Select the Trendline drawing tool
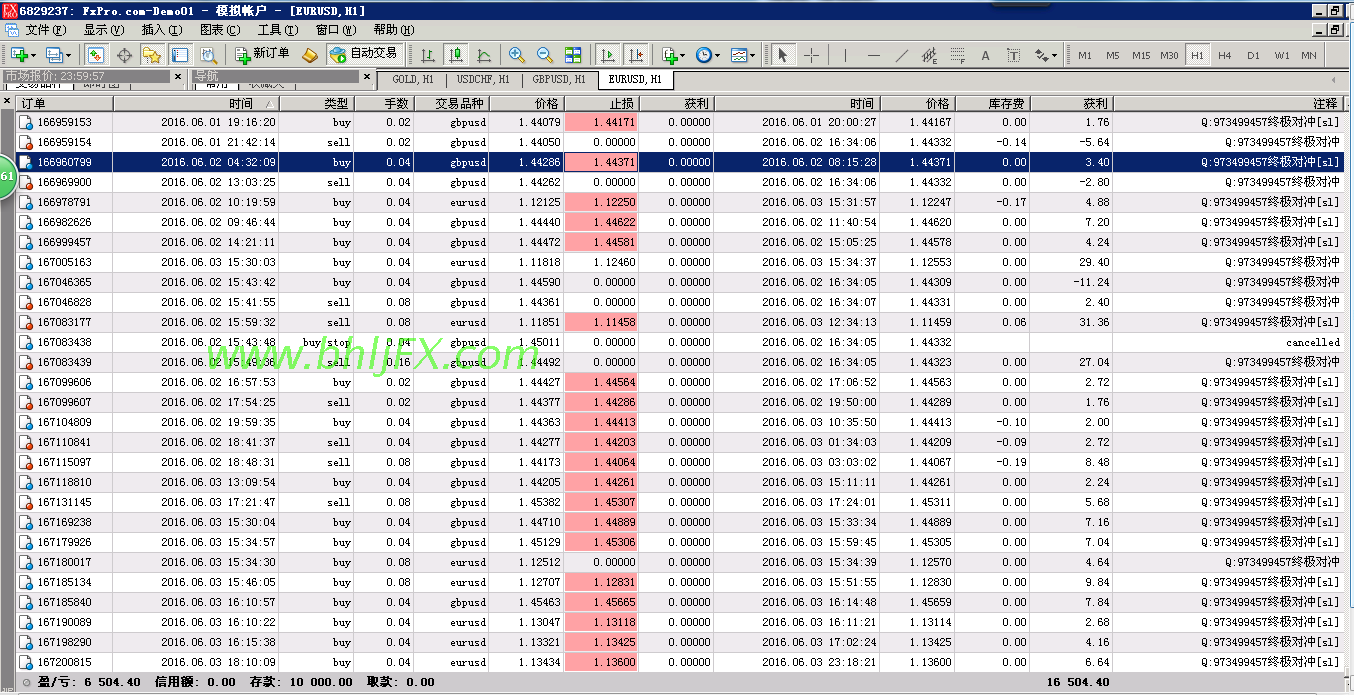The width and height of the screenshot is (1354, 695). [x=902, y=55]
